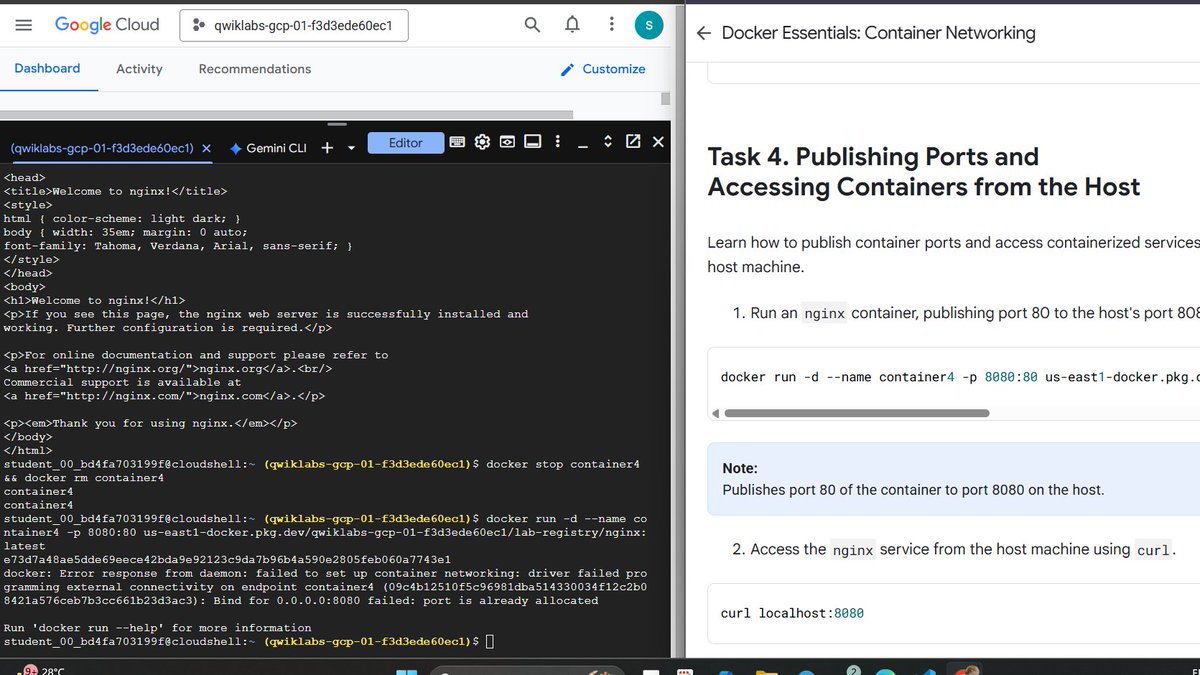Open the terminal keyboard shortcuts icon

(457, 142)
